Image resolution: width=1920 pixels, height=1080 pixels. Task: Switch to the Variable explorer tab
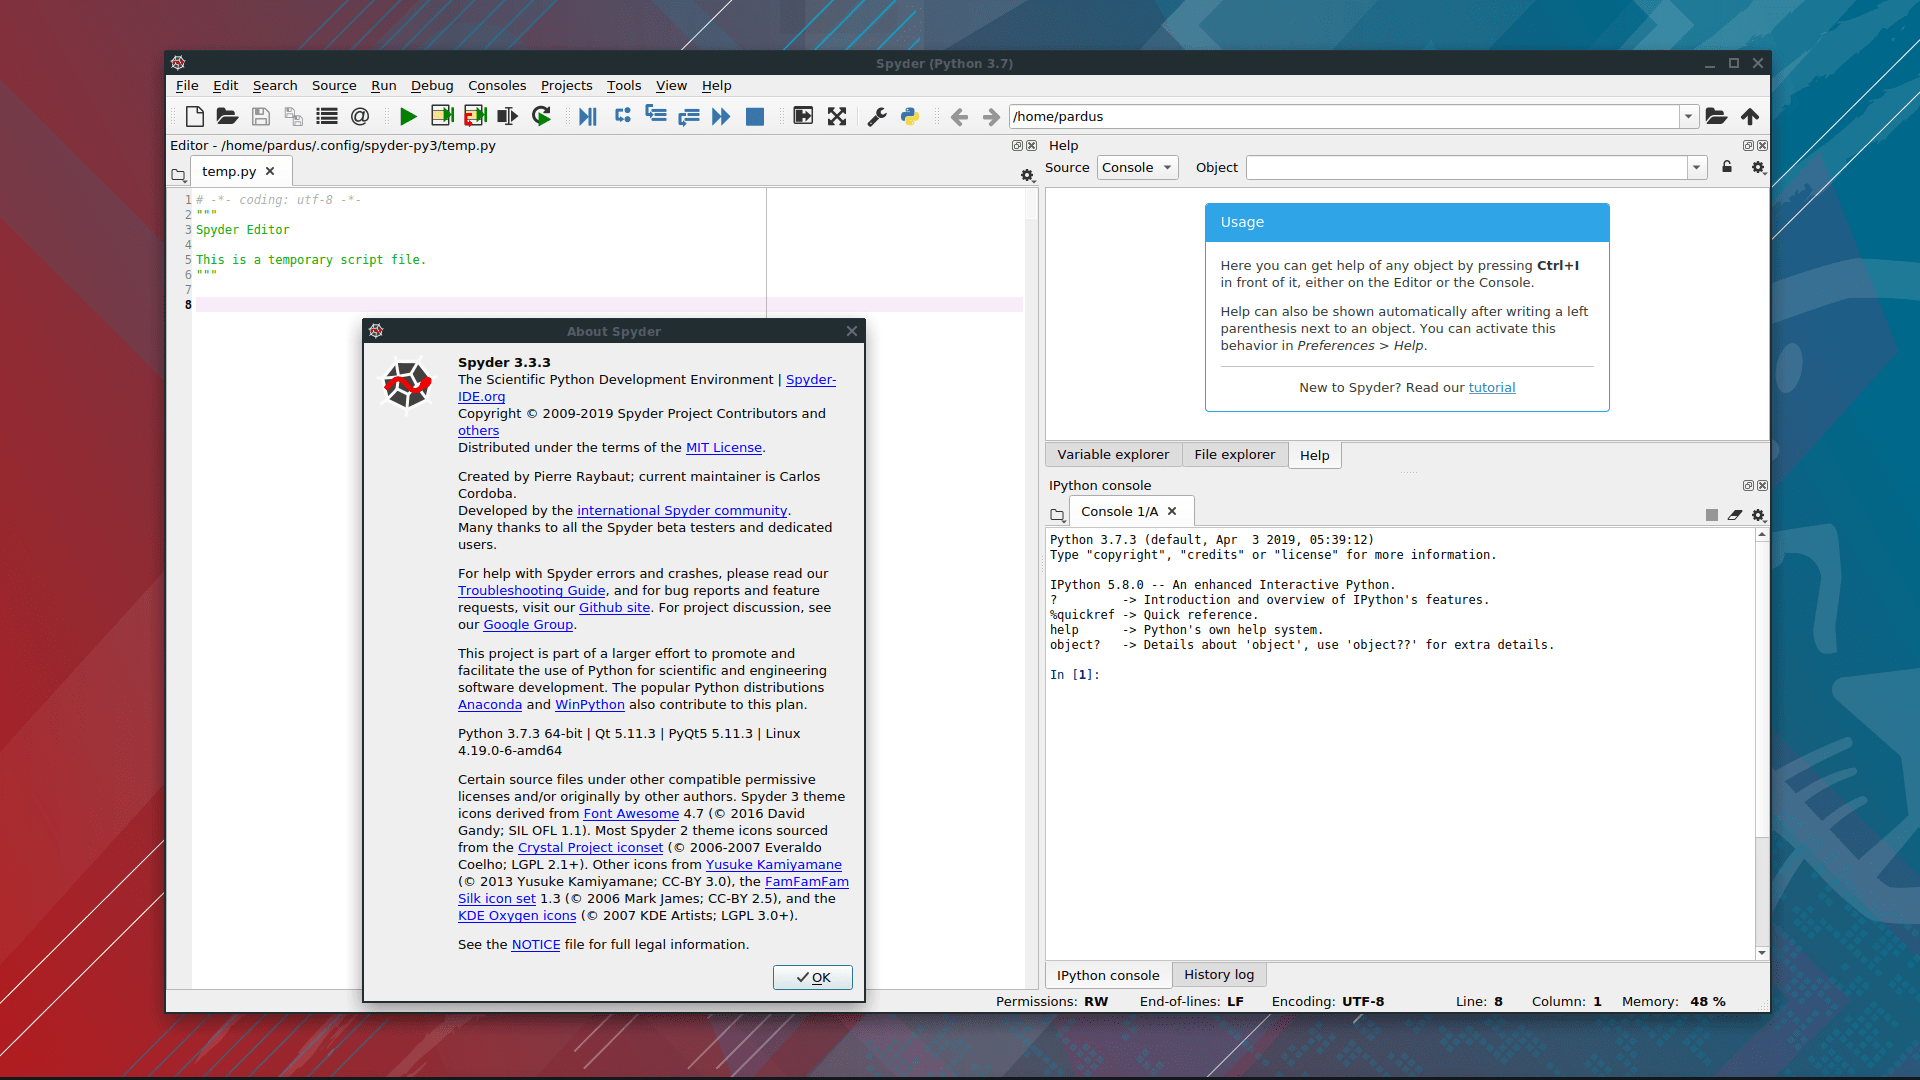tap(1112, 455)
